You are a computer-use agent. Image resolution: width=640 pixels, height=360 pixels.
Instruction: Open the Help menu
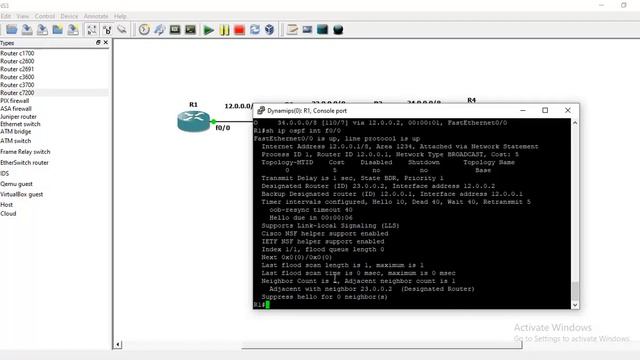pos(120,16)
